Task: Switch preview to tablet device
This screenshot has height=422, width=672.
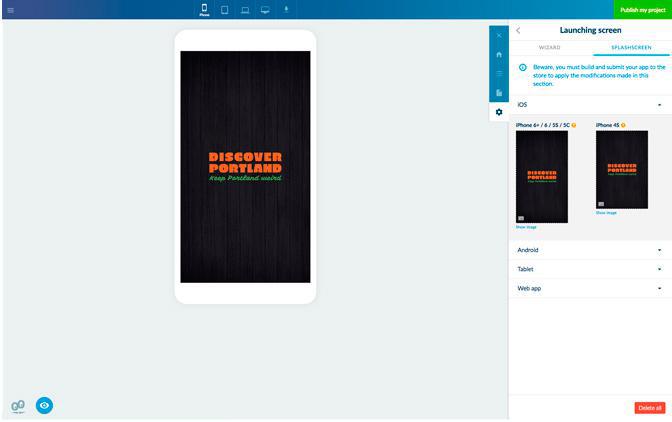Action: (x=225, y=10)
